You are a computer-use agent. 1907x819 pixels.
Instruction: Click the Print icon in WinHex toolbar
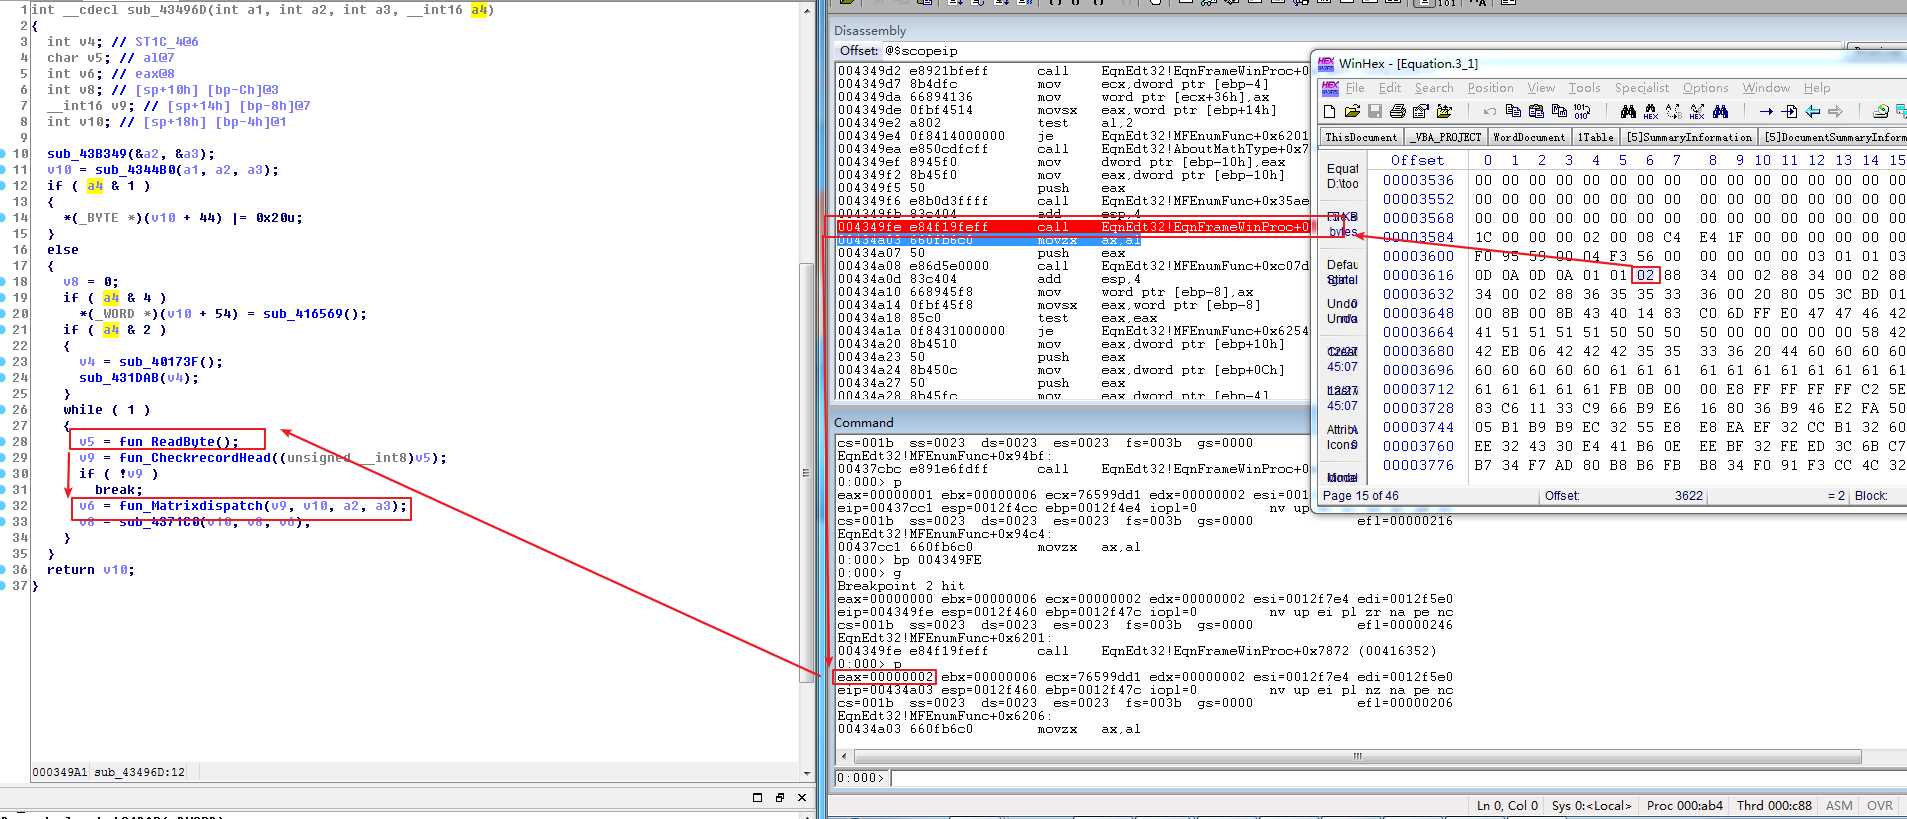click(x=1398, y=111)
